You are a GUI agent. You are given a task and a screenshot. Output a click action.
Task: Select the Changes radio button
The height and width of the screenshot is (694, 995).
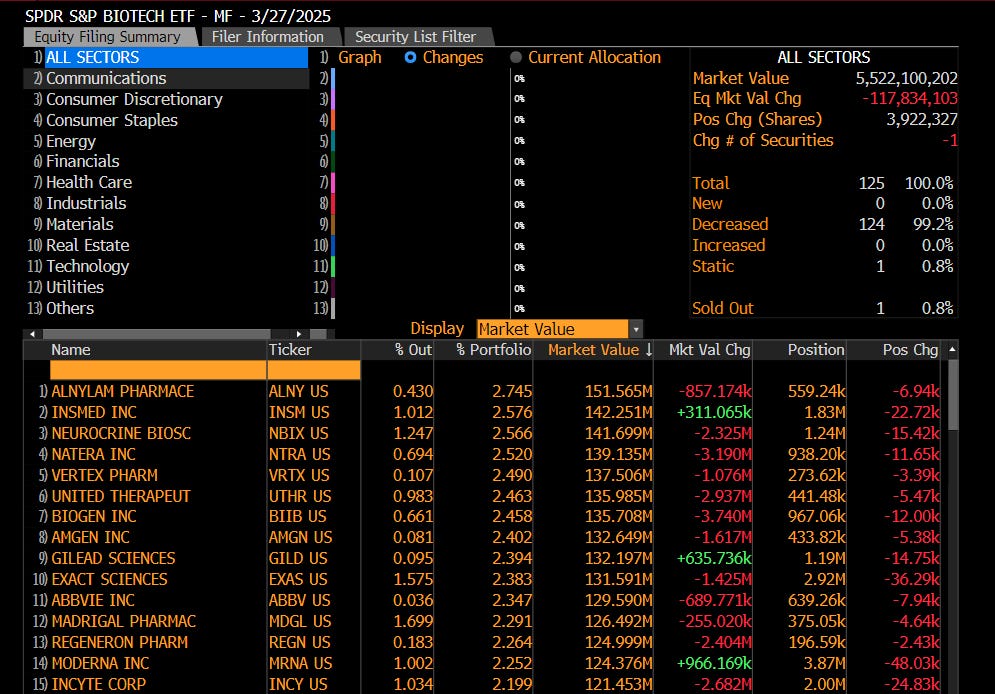click(x=410, y=57)
